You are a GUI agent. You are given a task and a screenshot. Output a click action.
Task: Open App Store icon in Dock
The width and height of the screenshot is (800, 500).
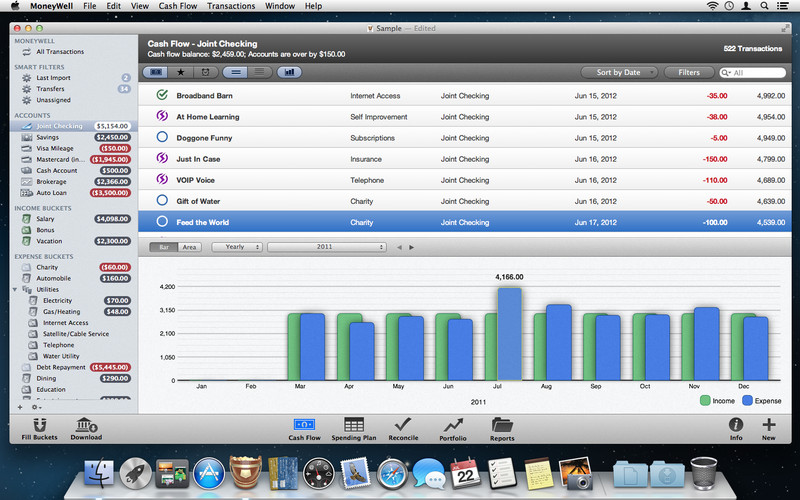209,473
